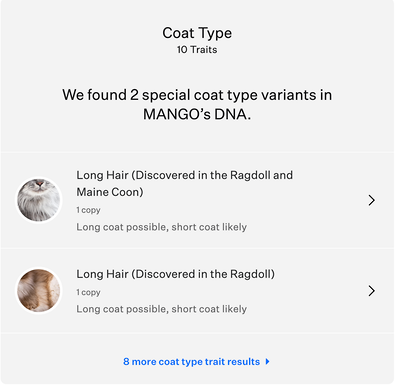Click the Coat Type heading

197,33
